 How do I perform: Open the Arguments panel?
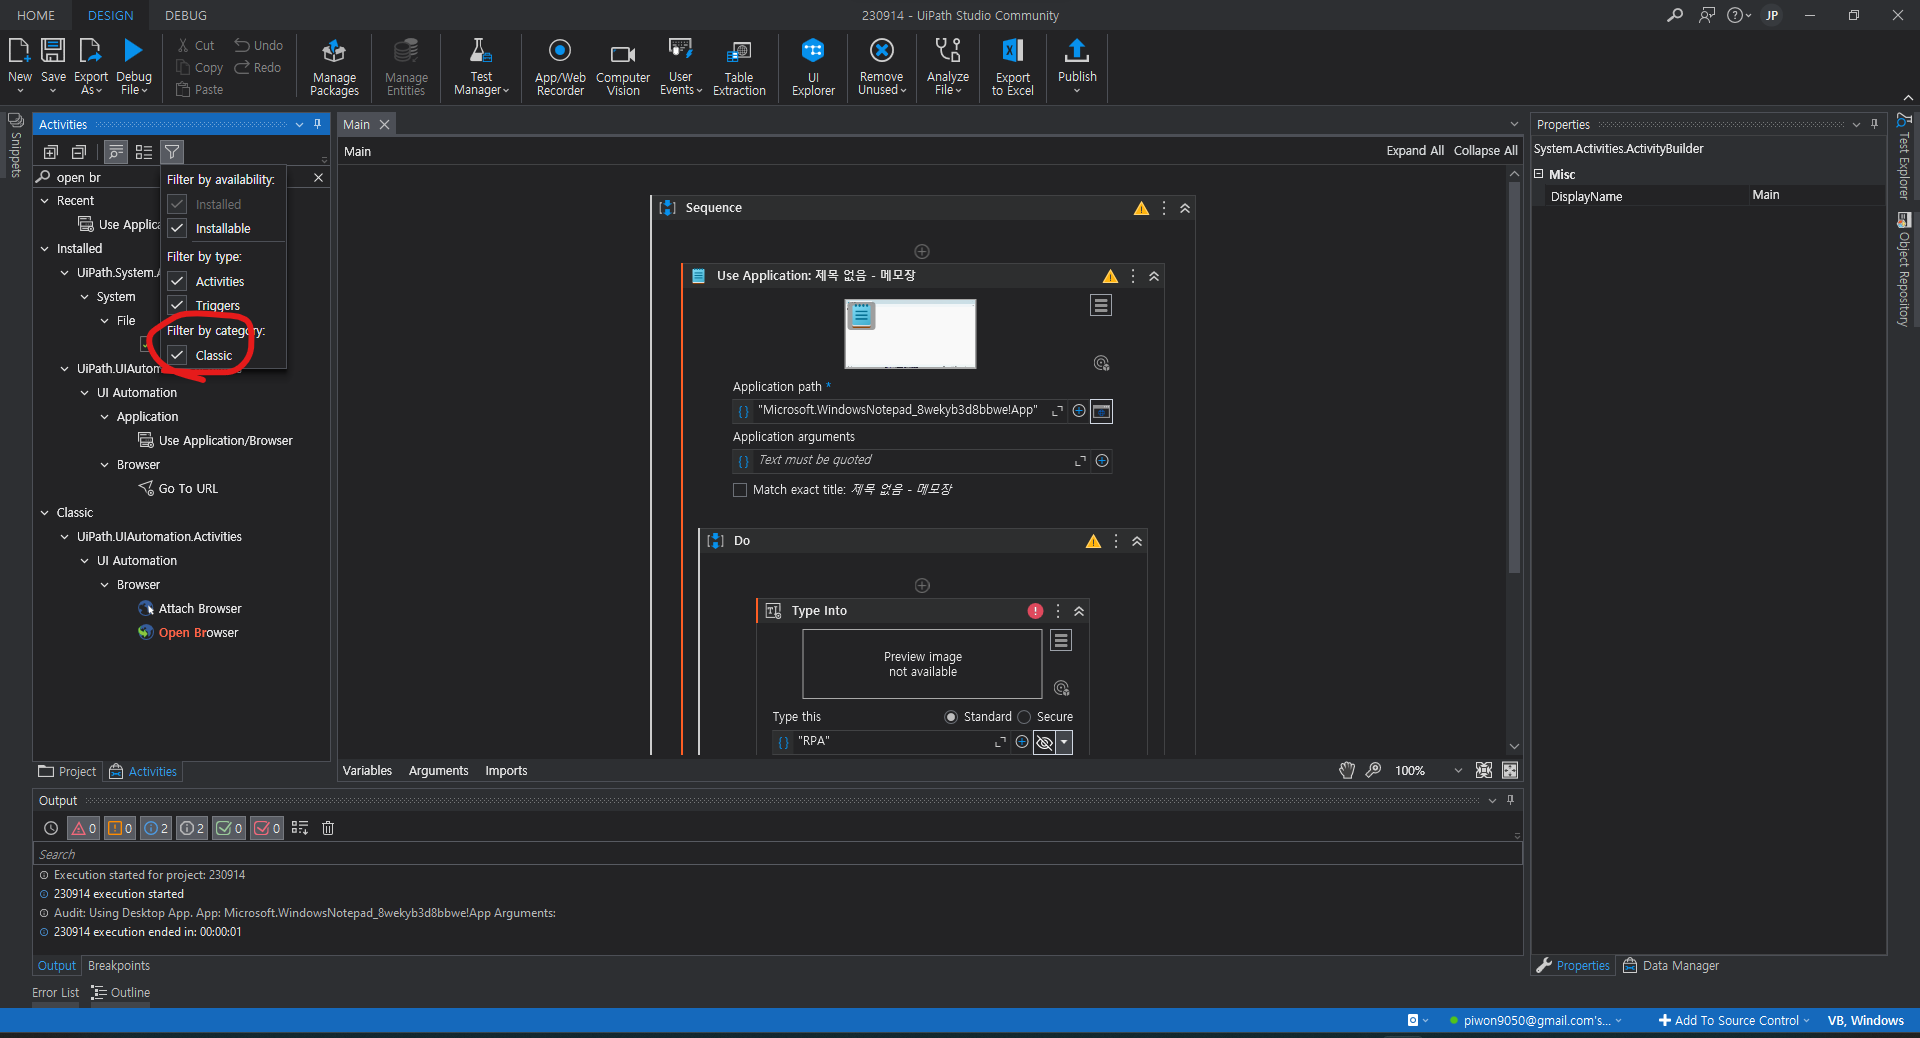tap(438, 771)
